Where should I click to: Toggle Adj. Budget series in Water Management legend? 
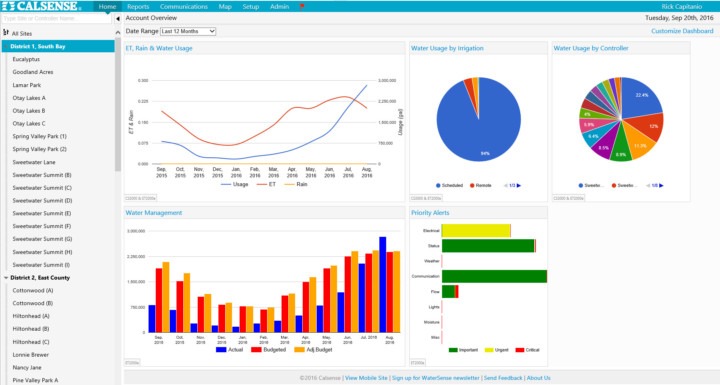313,350
